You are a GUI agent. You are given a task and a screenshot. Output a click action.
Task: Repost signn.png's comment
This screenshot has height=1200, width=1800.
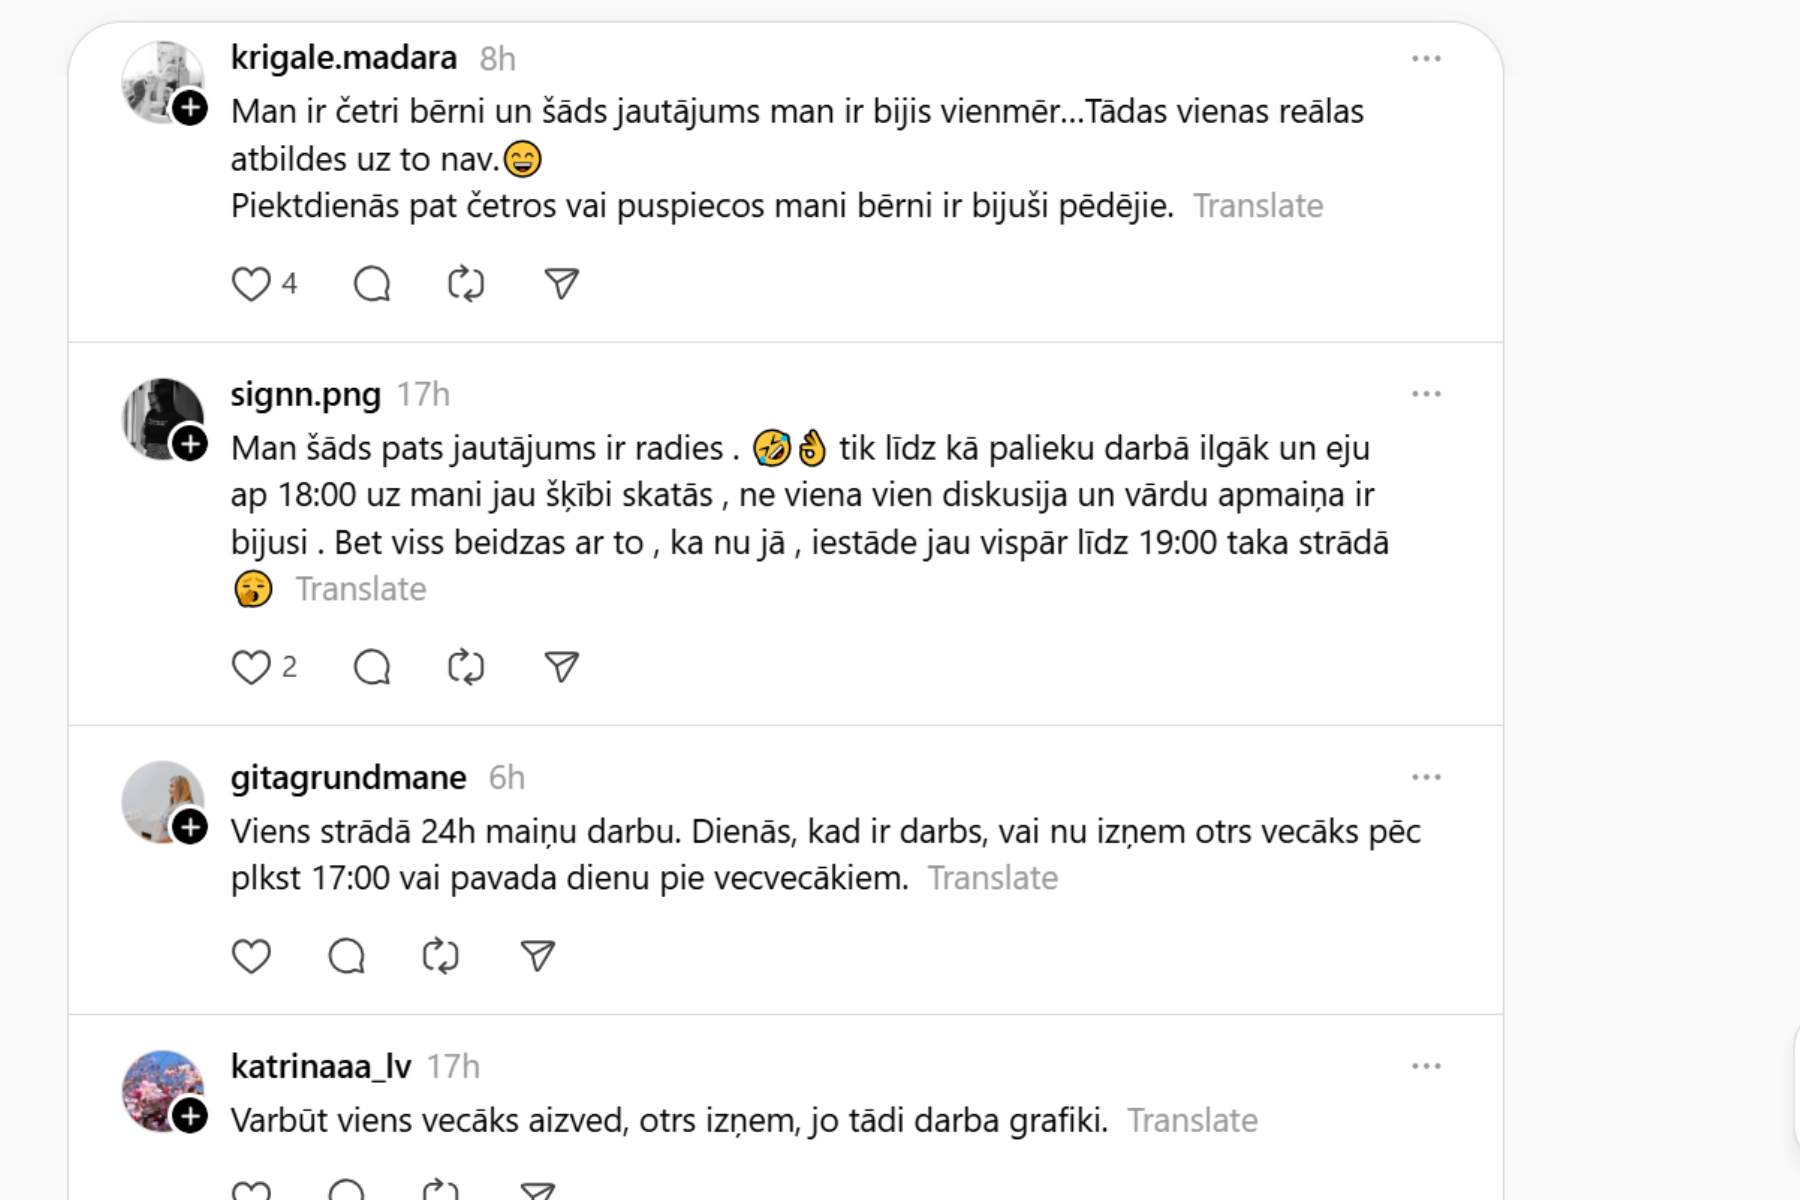pyautogui.click(x=466, y=667)
